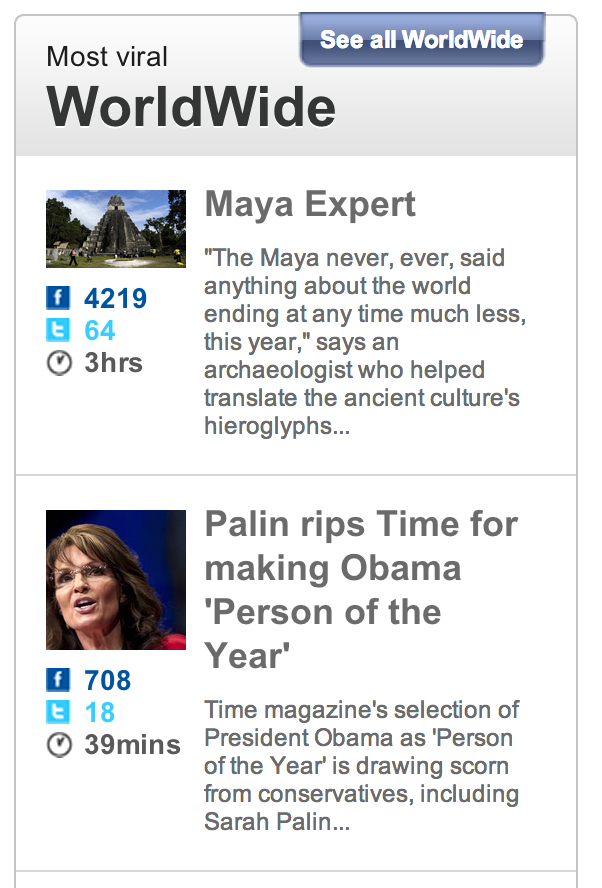Click the Twitter icon on the Palin story
Image resolution: width=602 pixels, height=888 pixels.
pyautogui.click(x=59, y=712)
